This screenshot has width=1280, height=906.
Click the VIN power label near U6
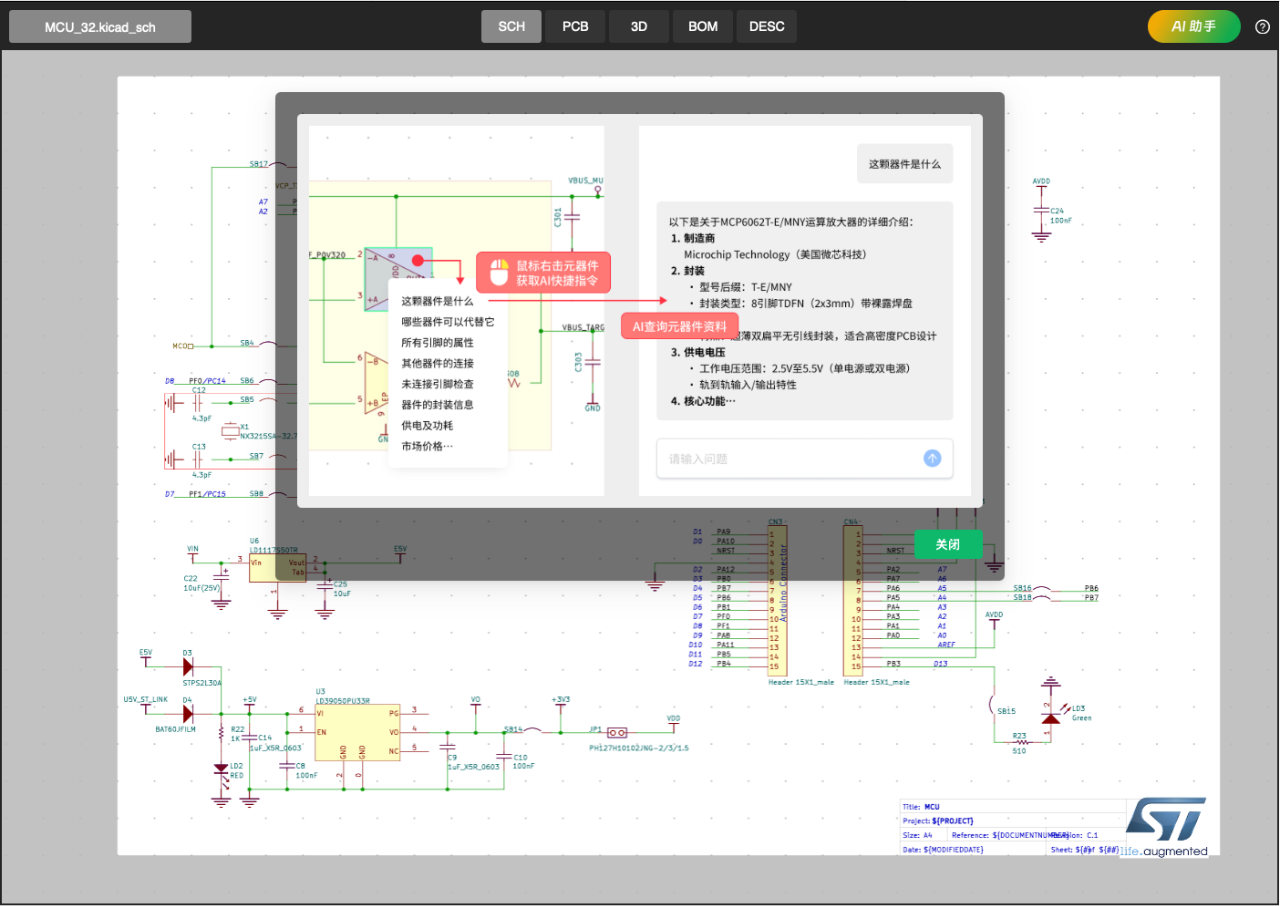pyautogui.click(x=193, y=549)
